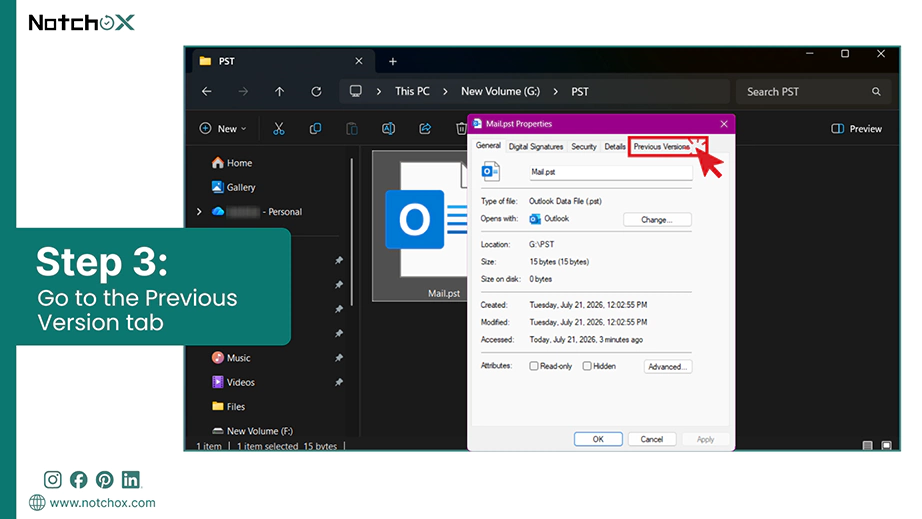Close the Mail.pst Properties dialog
The height and width of the screenshot is (519, 922).
click(724, 124)
